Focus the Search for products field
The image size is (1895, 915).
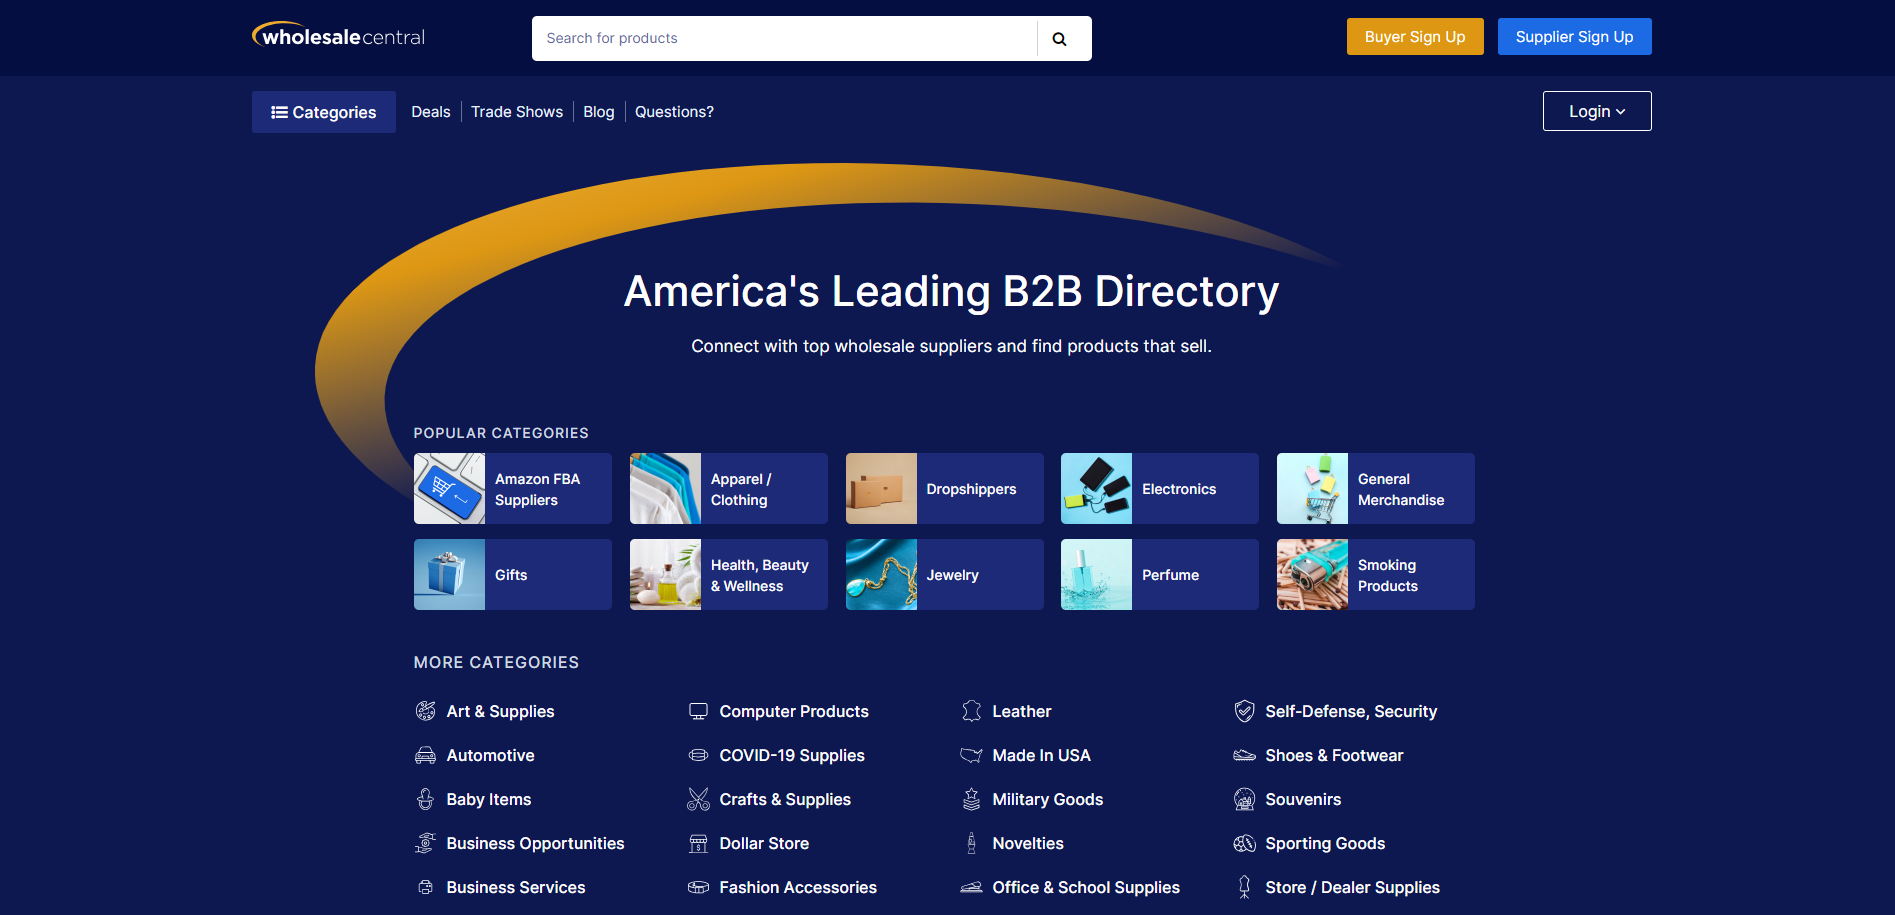point(785,38)
